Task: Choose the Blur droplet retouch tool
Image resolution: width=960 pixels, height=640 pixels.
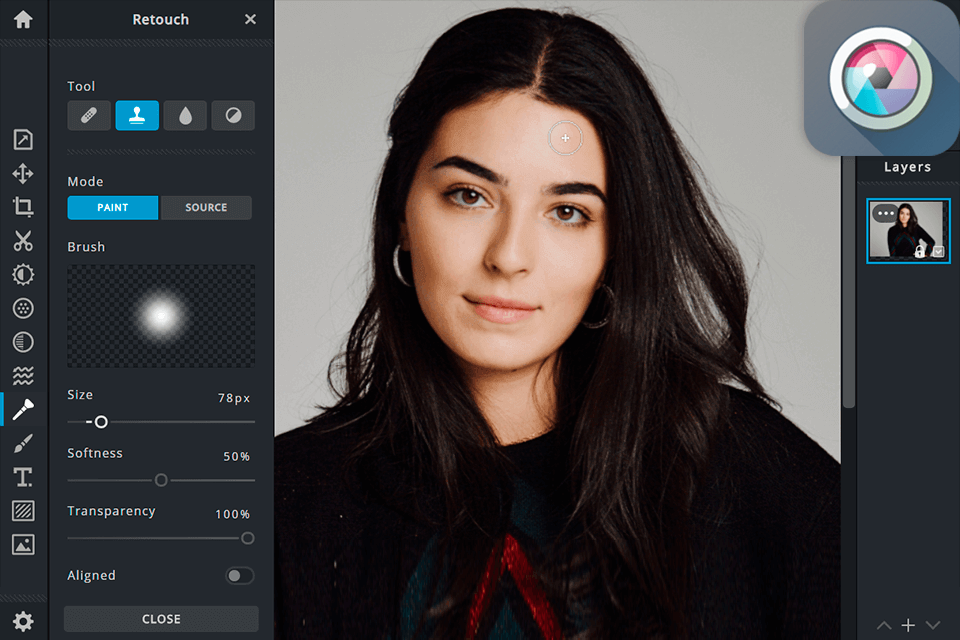Action: click(x=185, y=115)
